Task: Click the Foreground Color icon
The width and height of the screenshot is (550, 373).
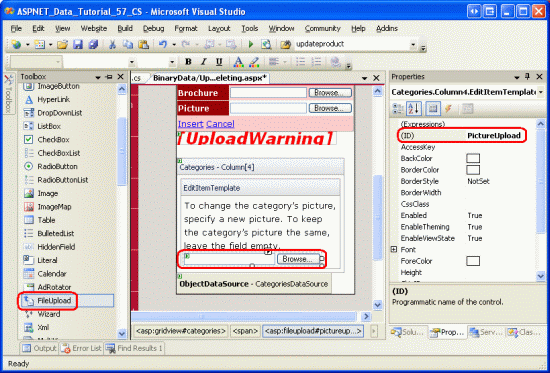Action: point(239,62)
